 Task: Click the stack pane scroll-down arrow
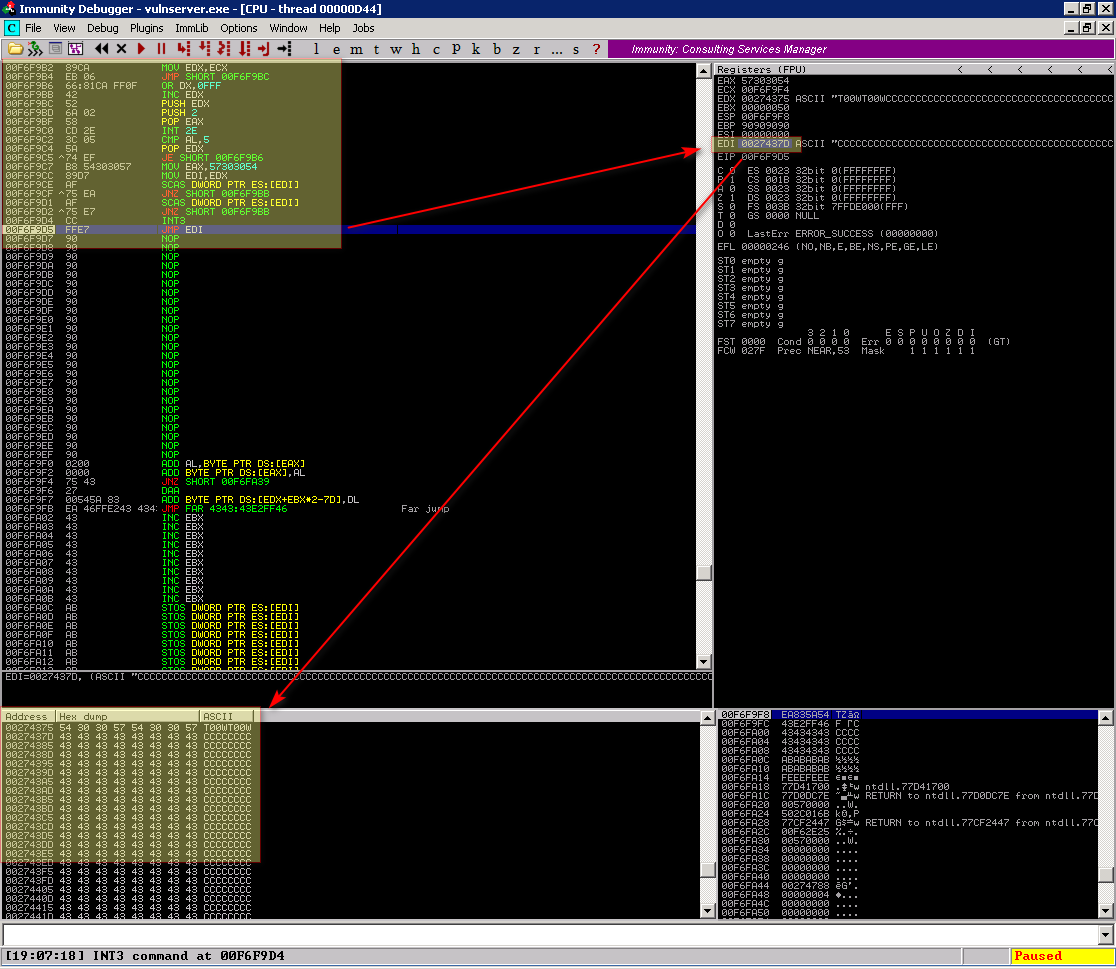pos(1105,911)
